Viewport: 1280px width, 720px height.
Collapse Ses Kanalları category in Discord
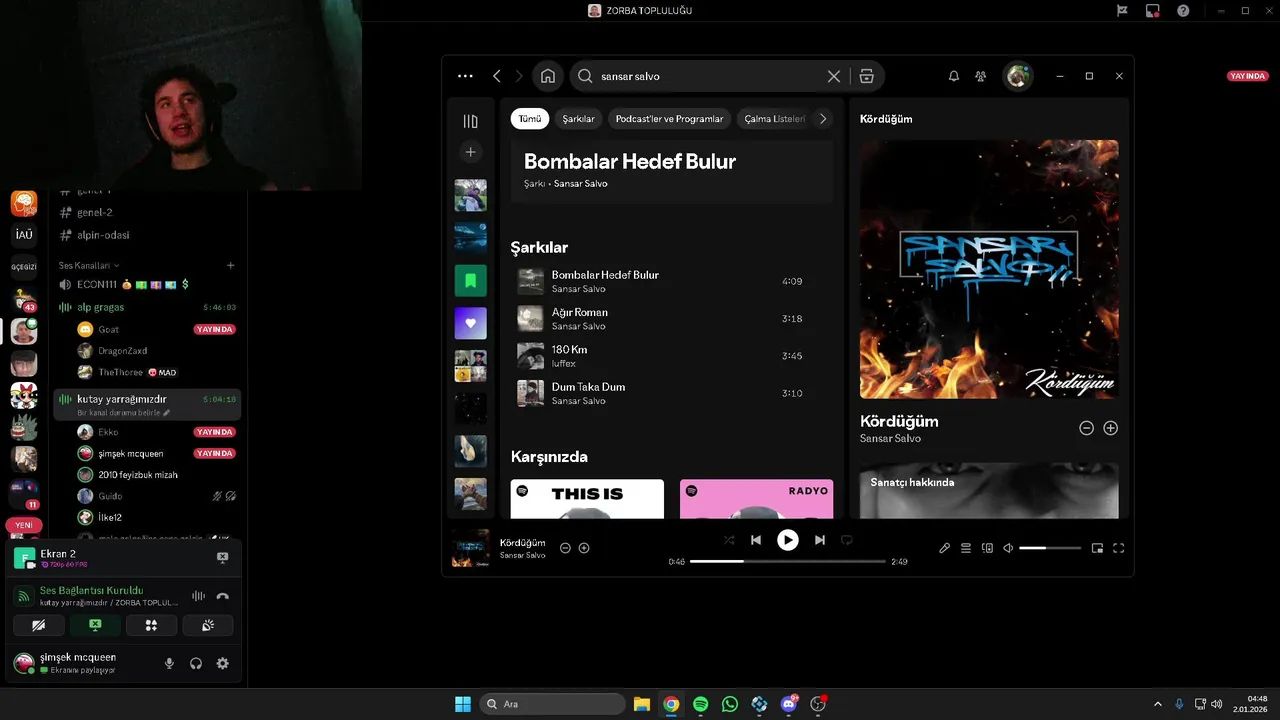point(89,265)
